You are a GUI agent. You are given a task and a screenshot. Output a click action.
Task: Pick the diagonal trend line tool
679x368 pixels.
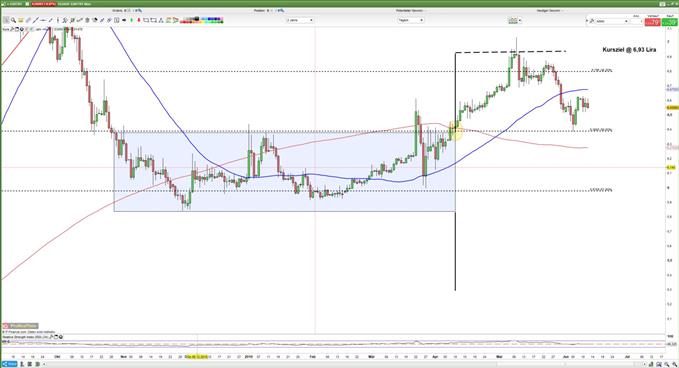point(36,20)
